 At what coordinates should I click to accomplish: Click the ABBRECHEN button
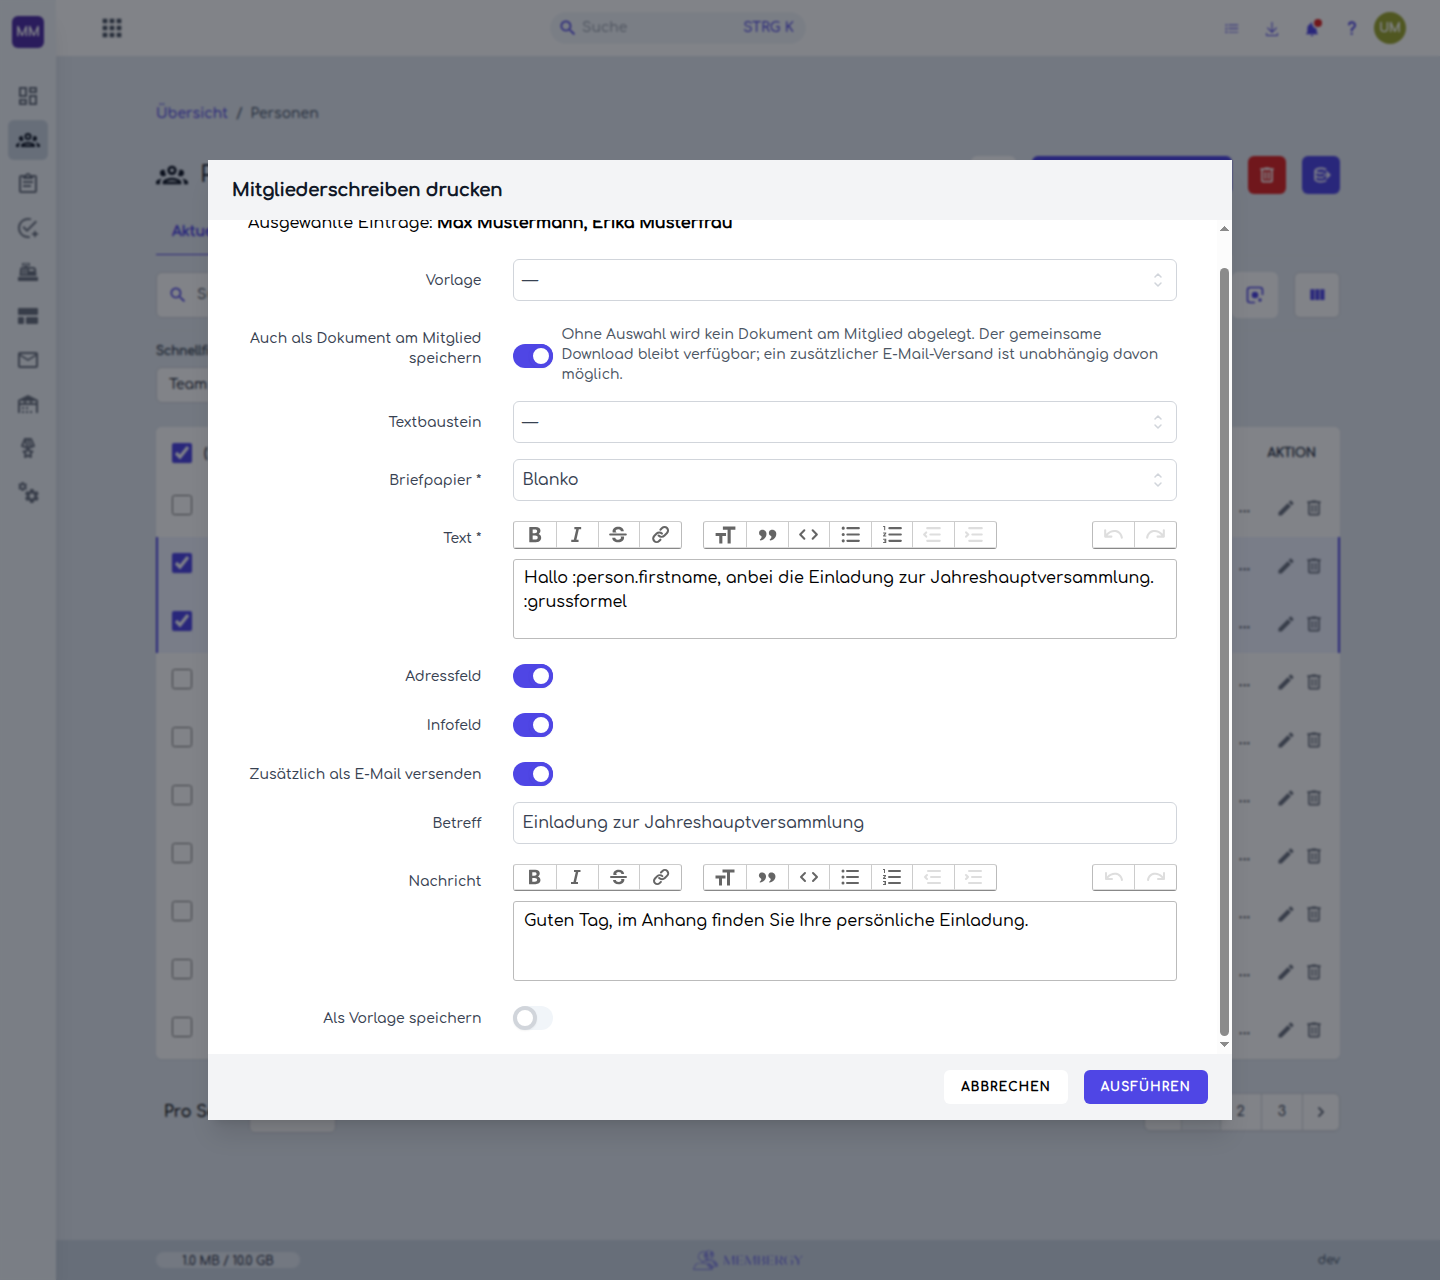[1006, 1087]
